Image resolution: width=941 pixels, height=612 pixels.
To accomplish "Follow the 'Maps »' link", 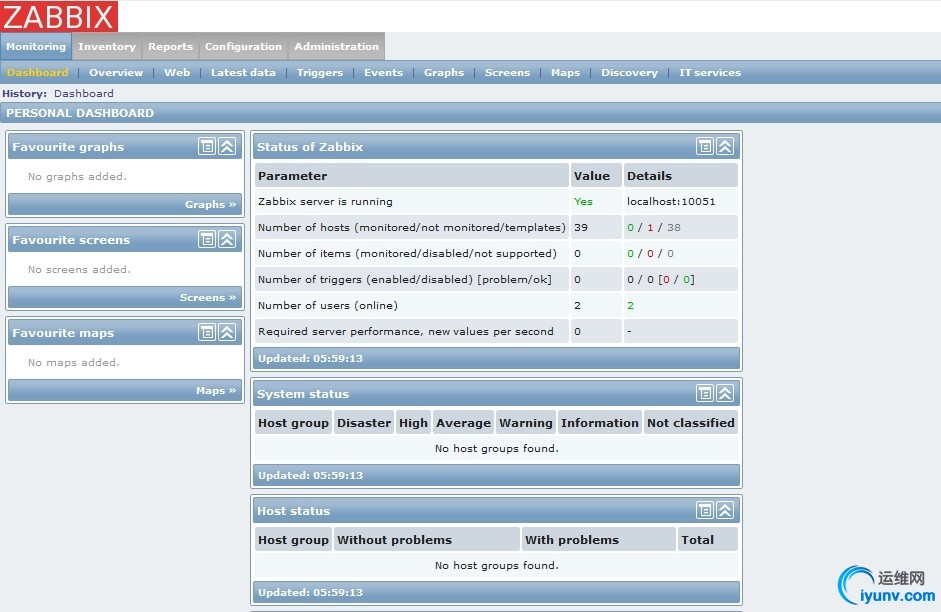I will (216, 390).
